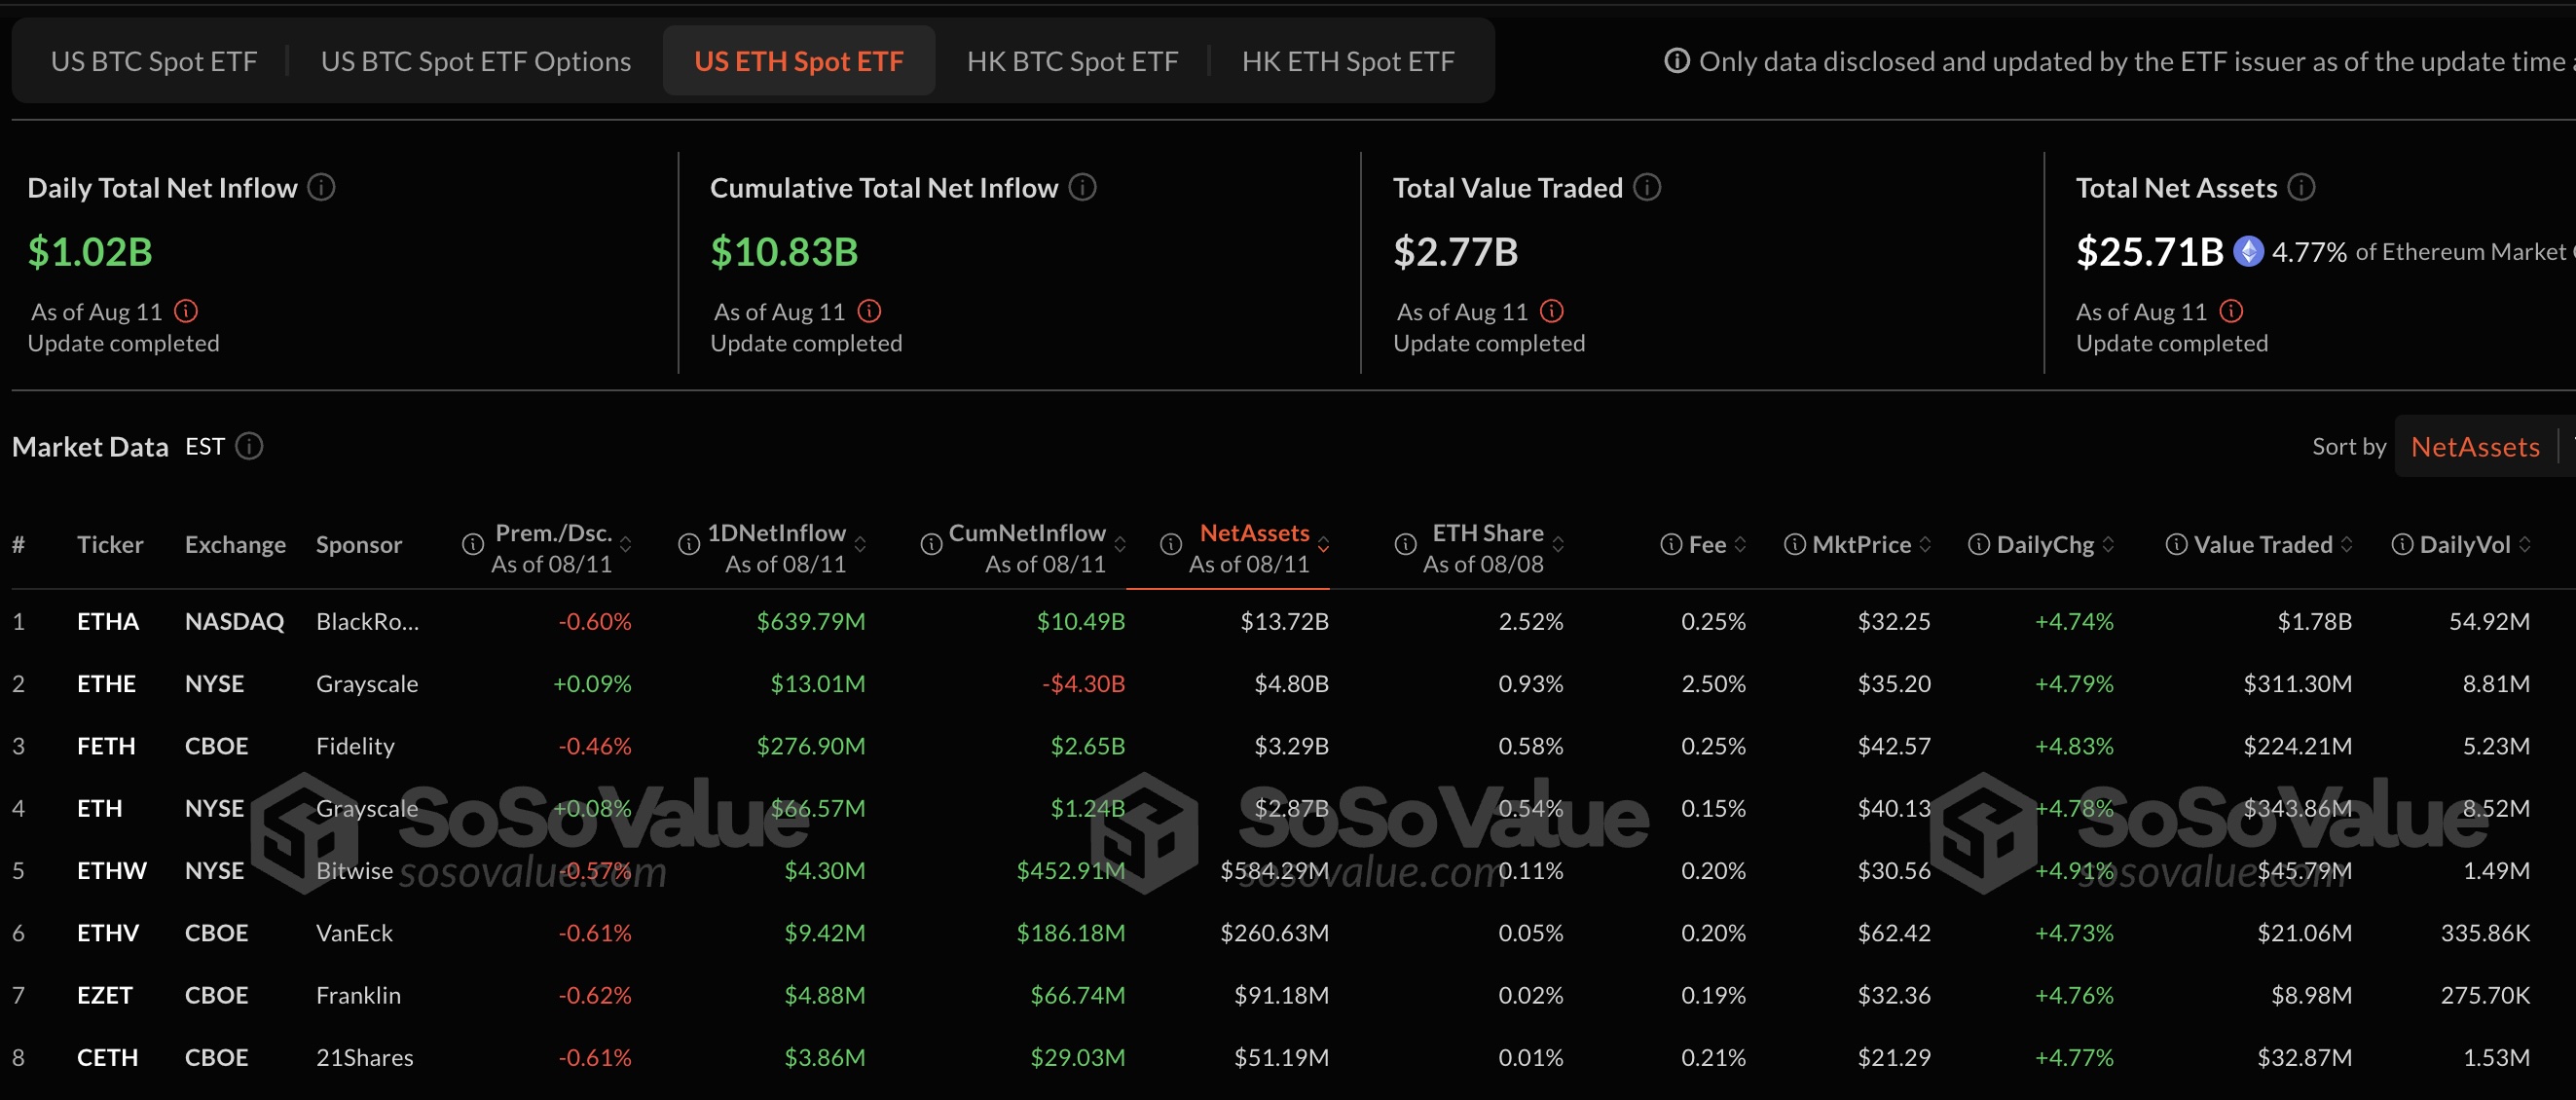Viewport: 2576px width, 1100px height.
Task: Click the ETH ticker in row 4
Action: click(x=100, y=807)
